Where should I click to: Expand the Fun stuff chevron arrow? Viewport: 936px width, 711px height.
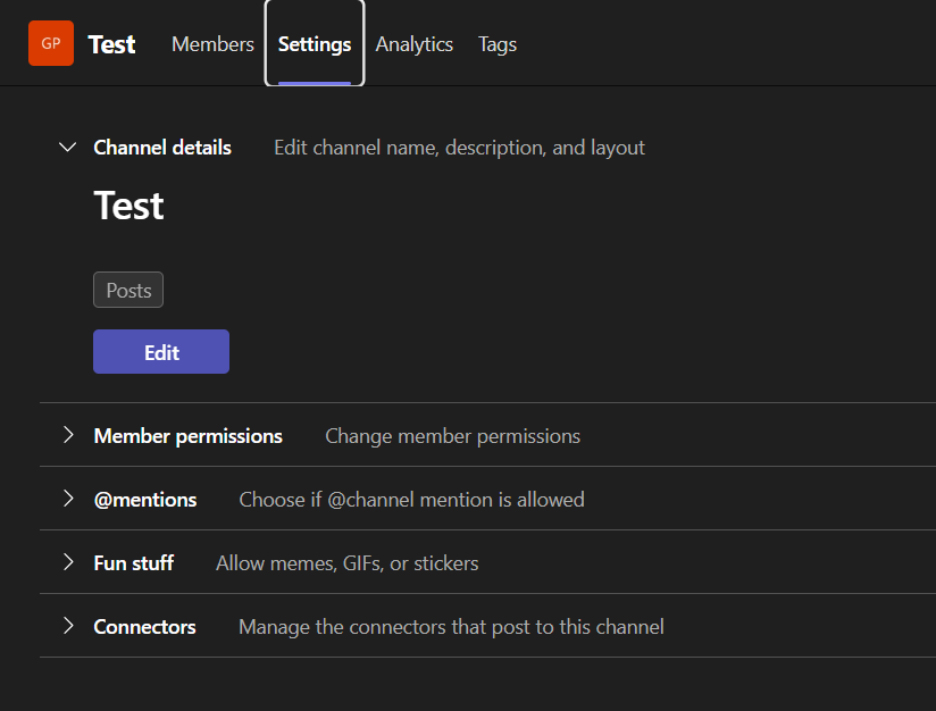click(x=68, y=563)
